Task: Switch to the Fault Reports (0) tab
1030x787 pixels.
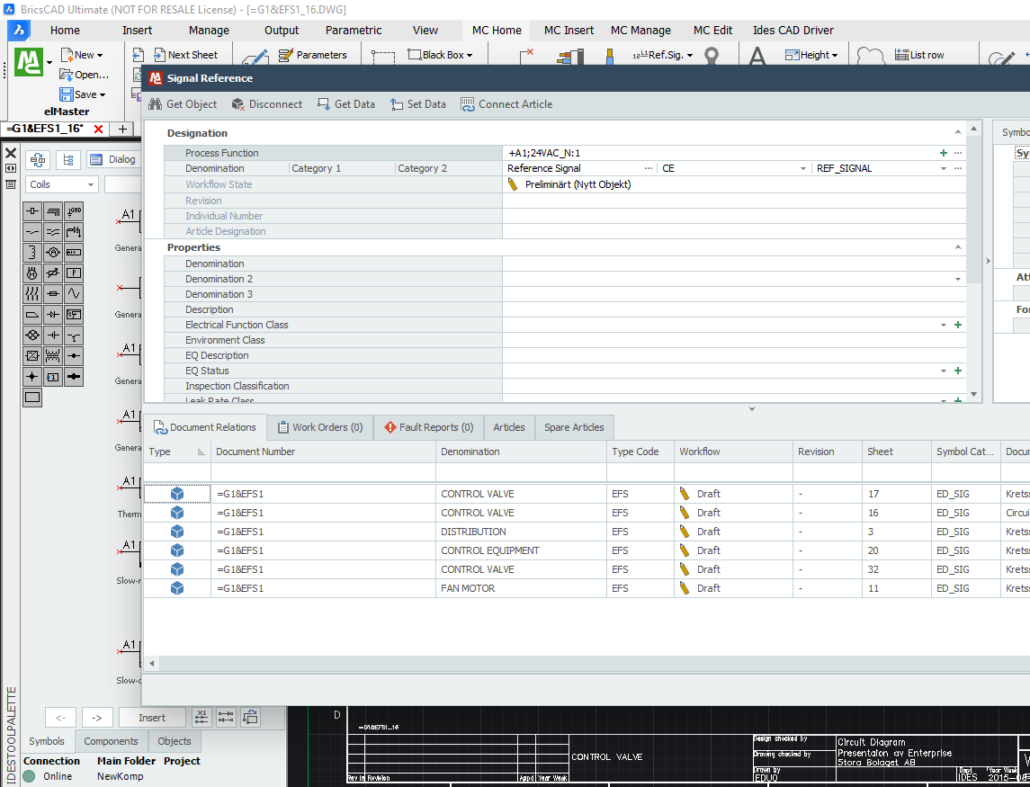Action: (x=428, y=427)
